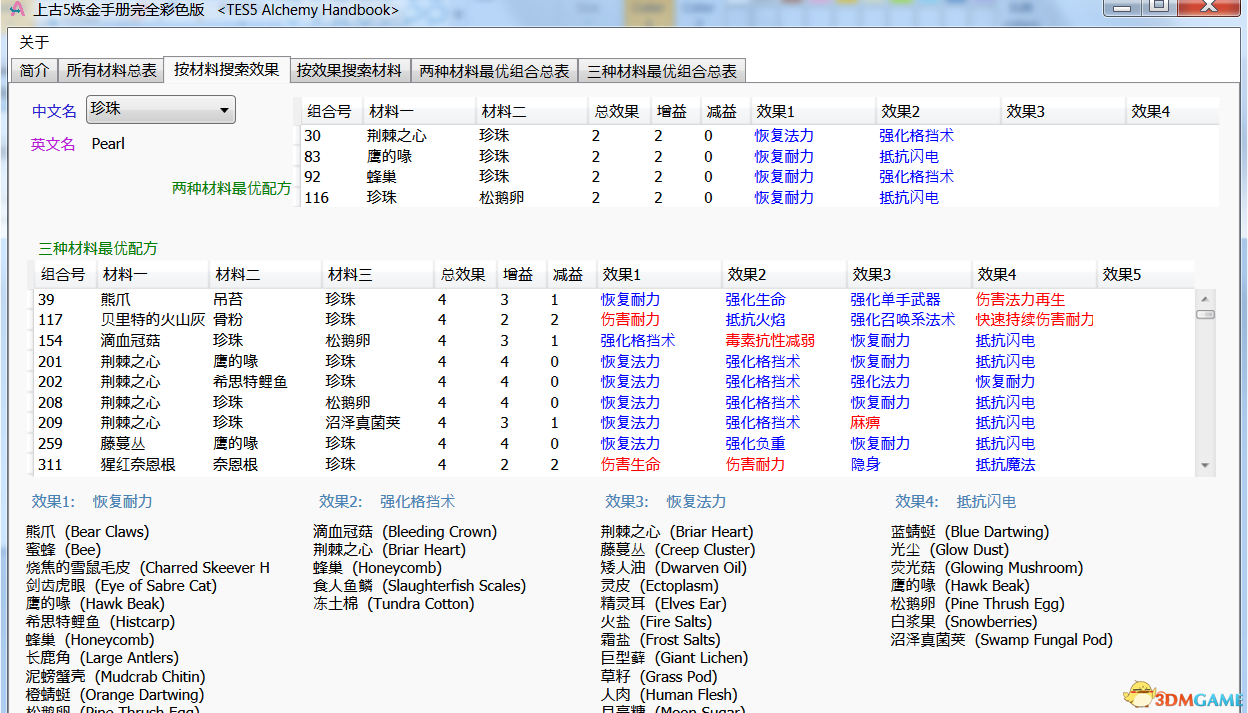Click 蜜蜂 (Bee) in effect 1 list

coord(64,550)
